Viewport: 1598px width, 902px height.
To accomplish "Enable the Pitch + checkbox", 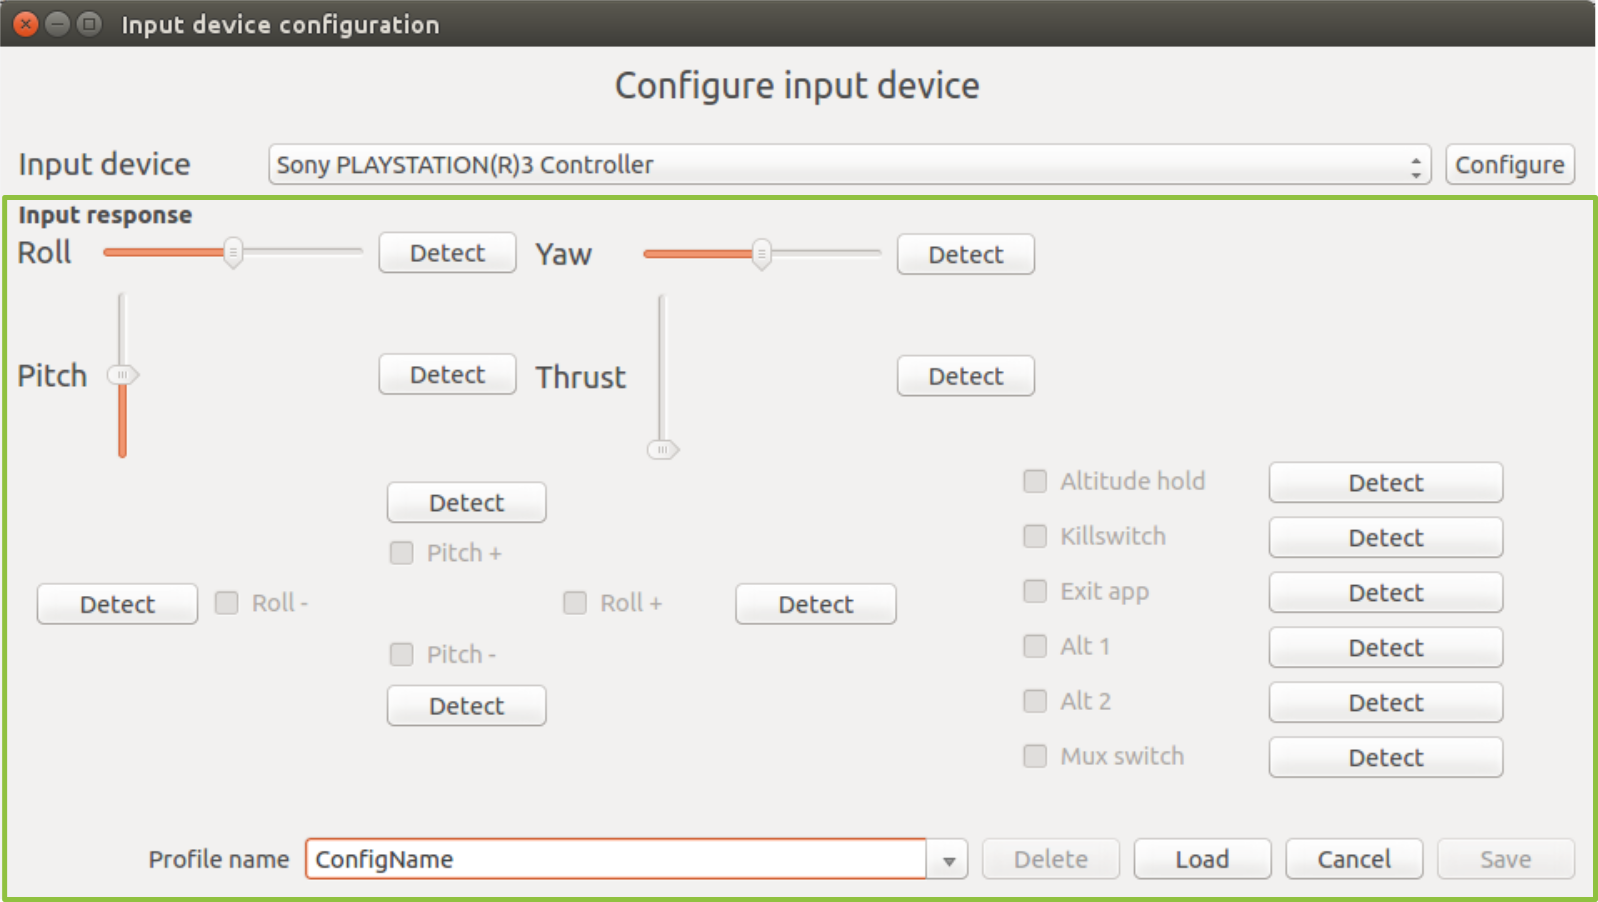I will pos(401,552).
